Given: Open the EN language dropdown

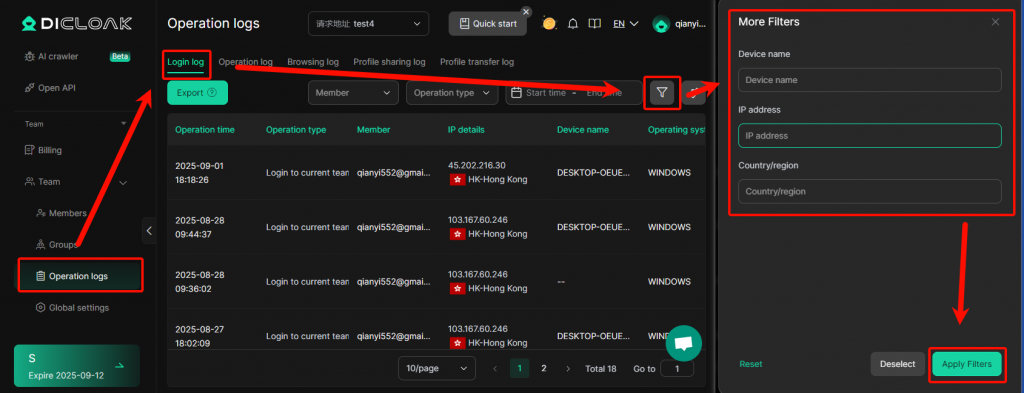Looking at the screenshot, I should [626, 24].
